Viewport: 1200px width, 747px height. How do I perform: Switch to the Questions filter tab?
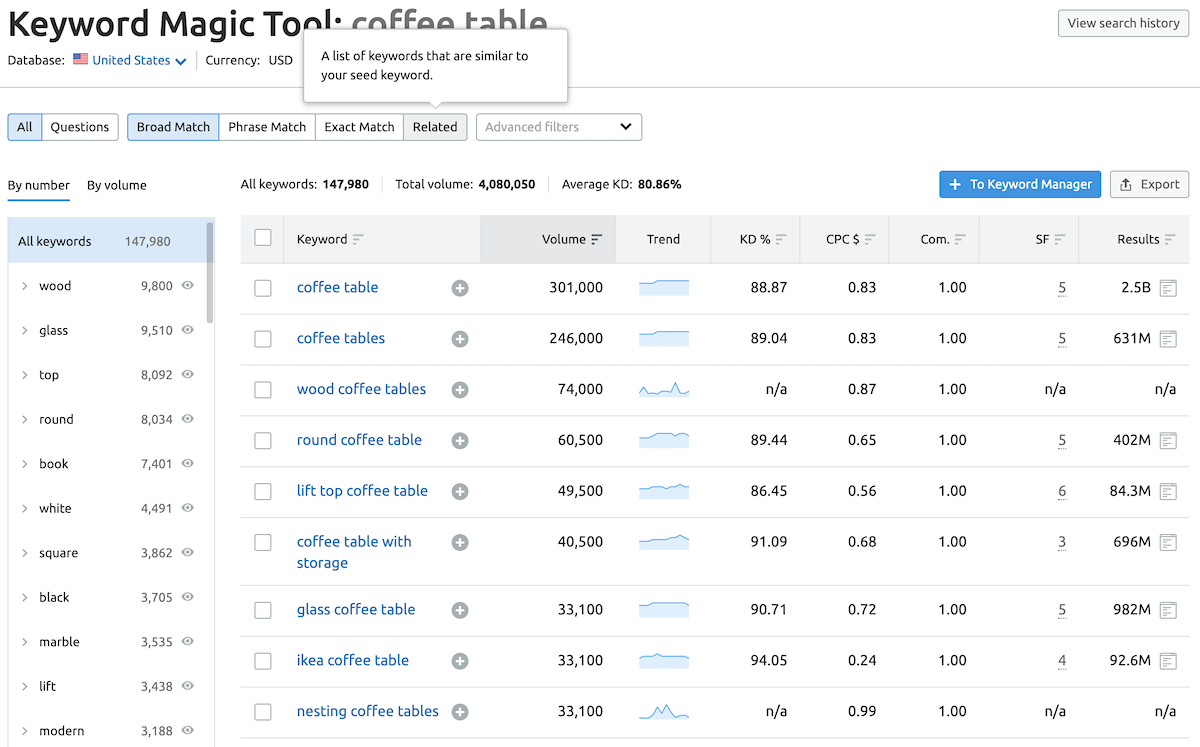[x=80, y=127]
